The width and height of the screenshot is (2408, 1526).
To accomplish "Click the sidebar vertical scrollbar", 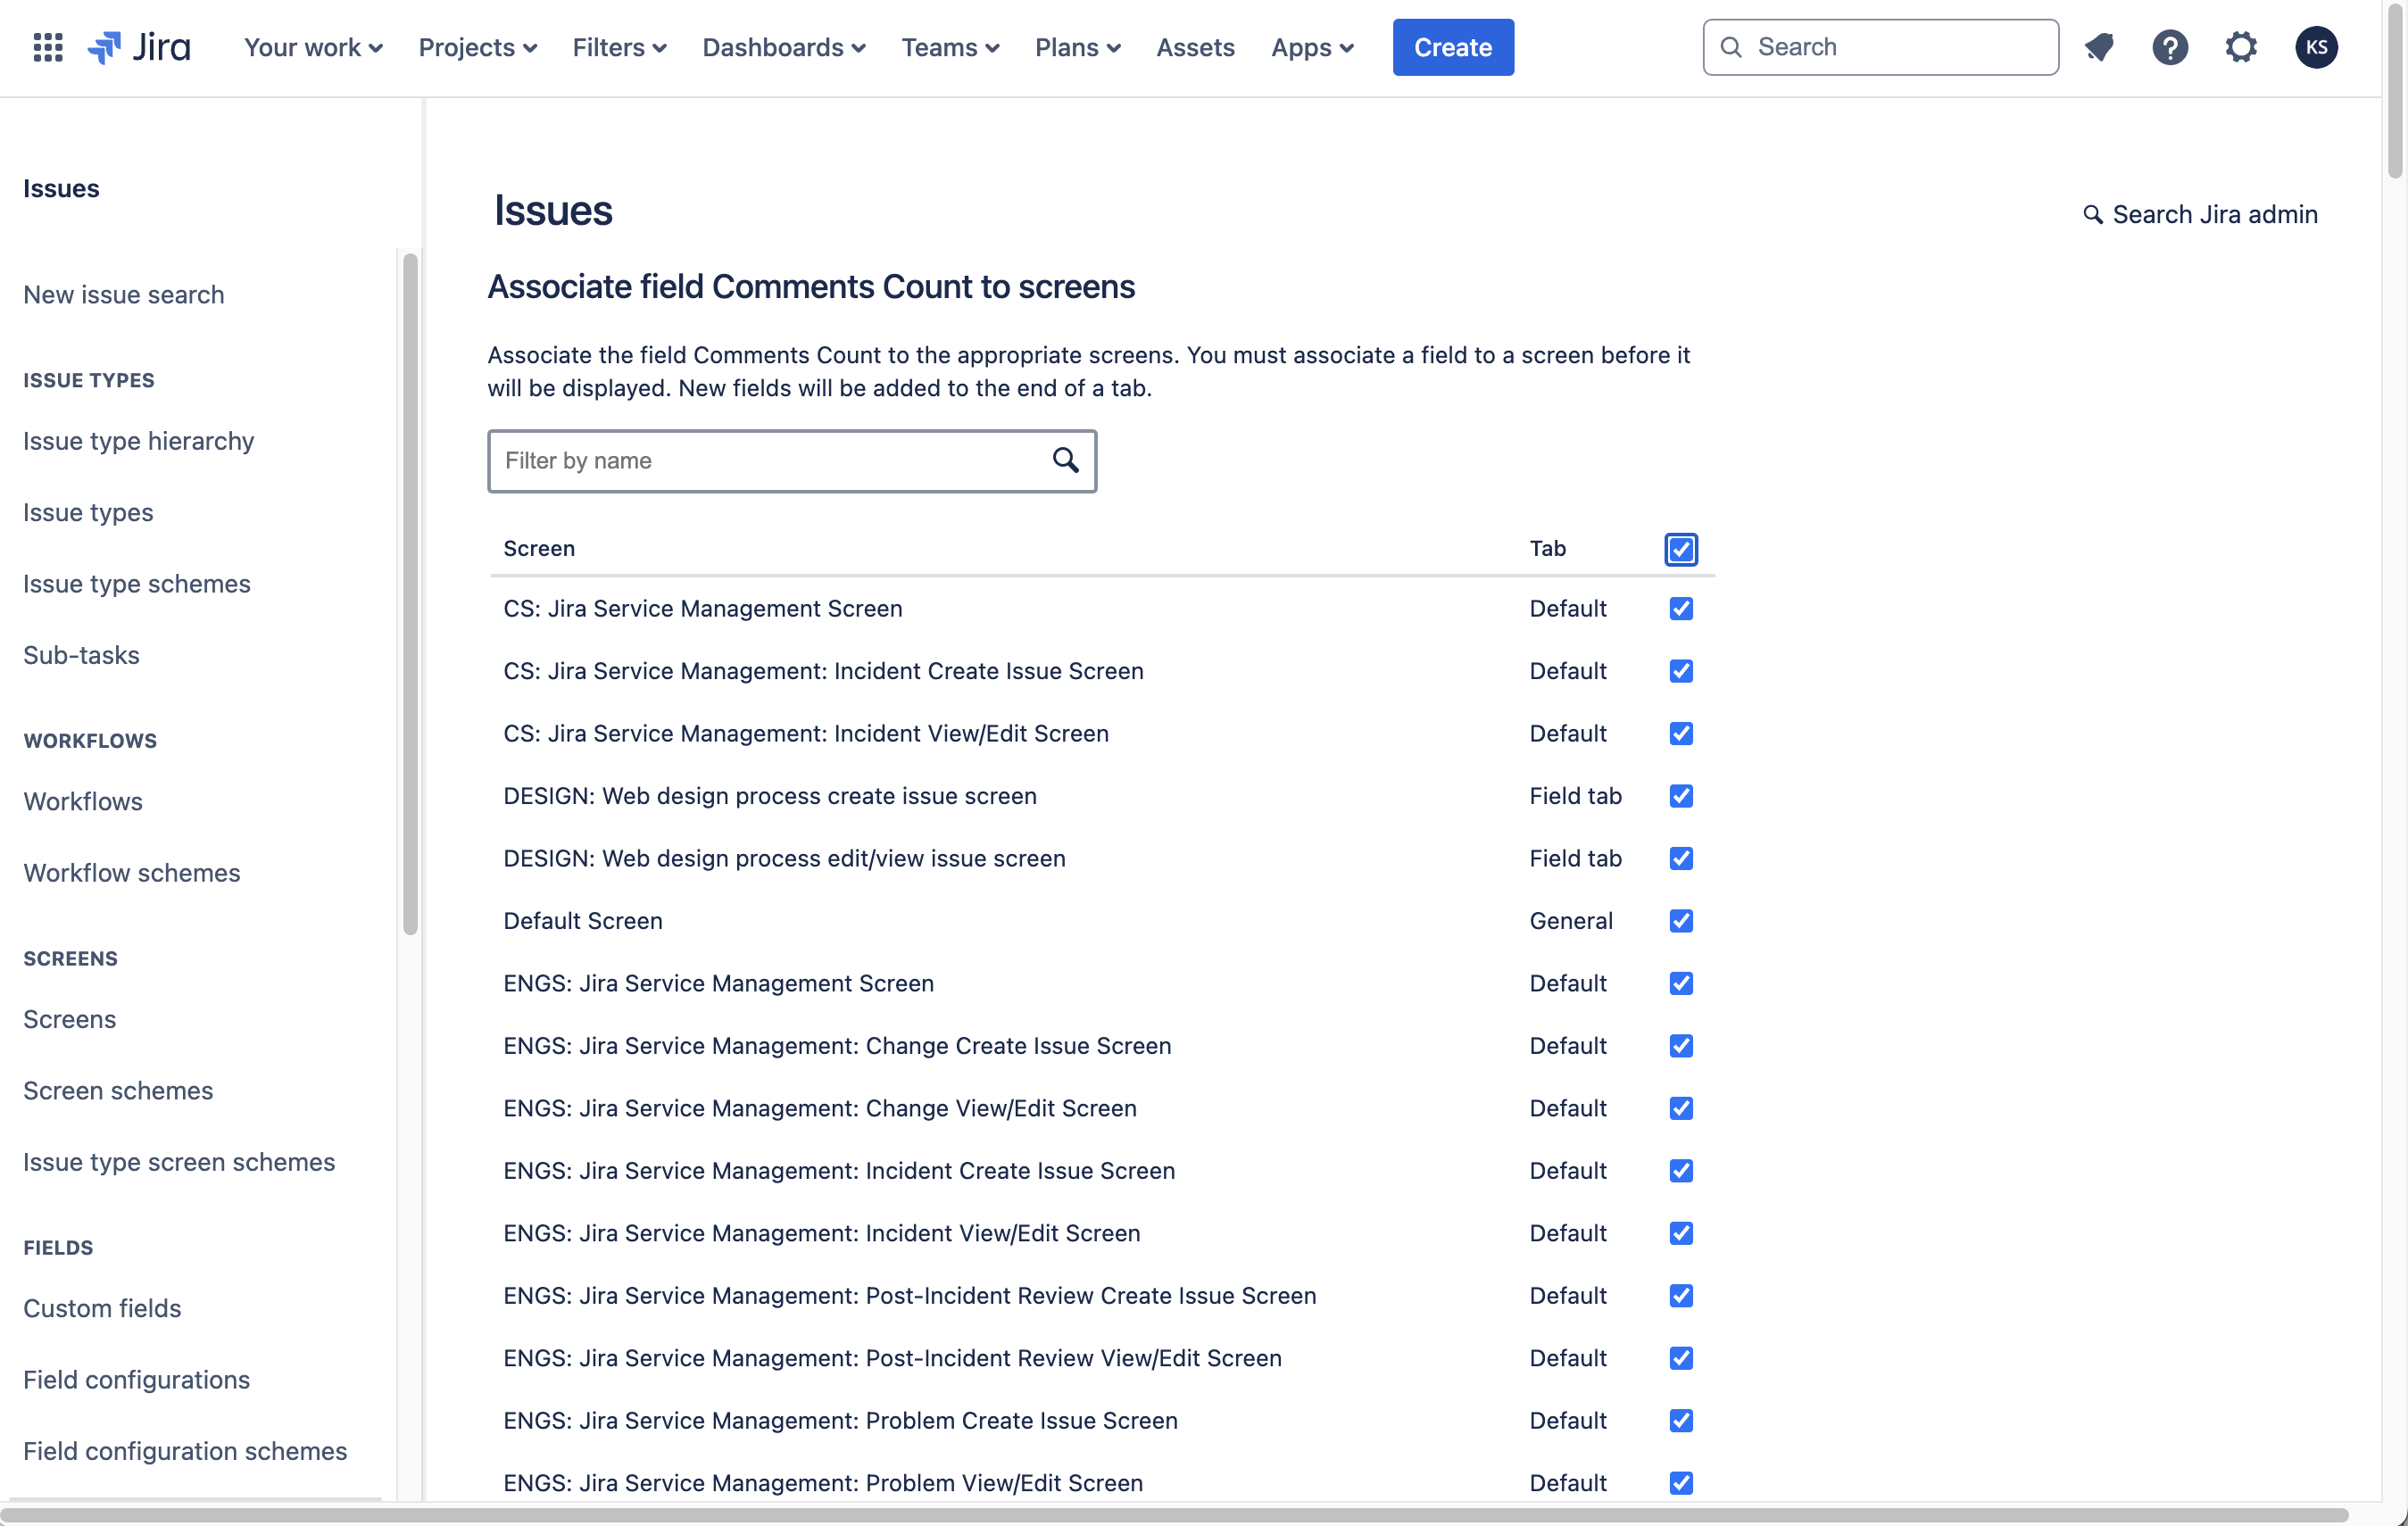I will (x=410, y=594).
